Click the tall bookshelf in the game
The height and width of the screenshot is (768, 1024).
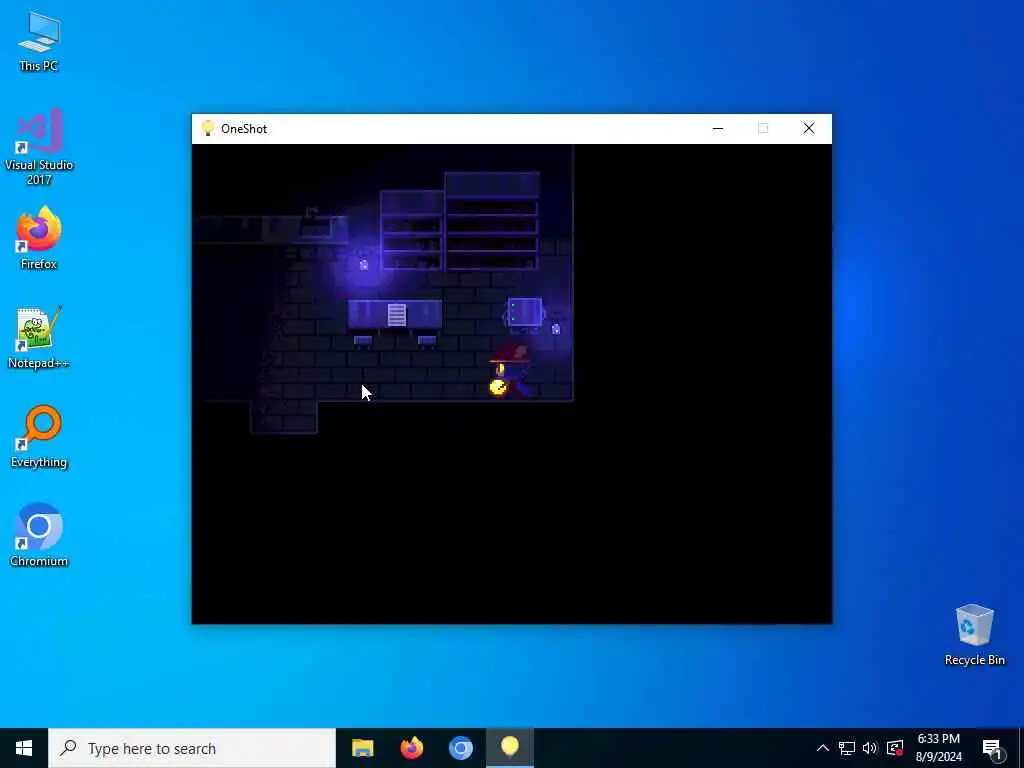[492, 221]
